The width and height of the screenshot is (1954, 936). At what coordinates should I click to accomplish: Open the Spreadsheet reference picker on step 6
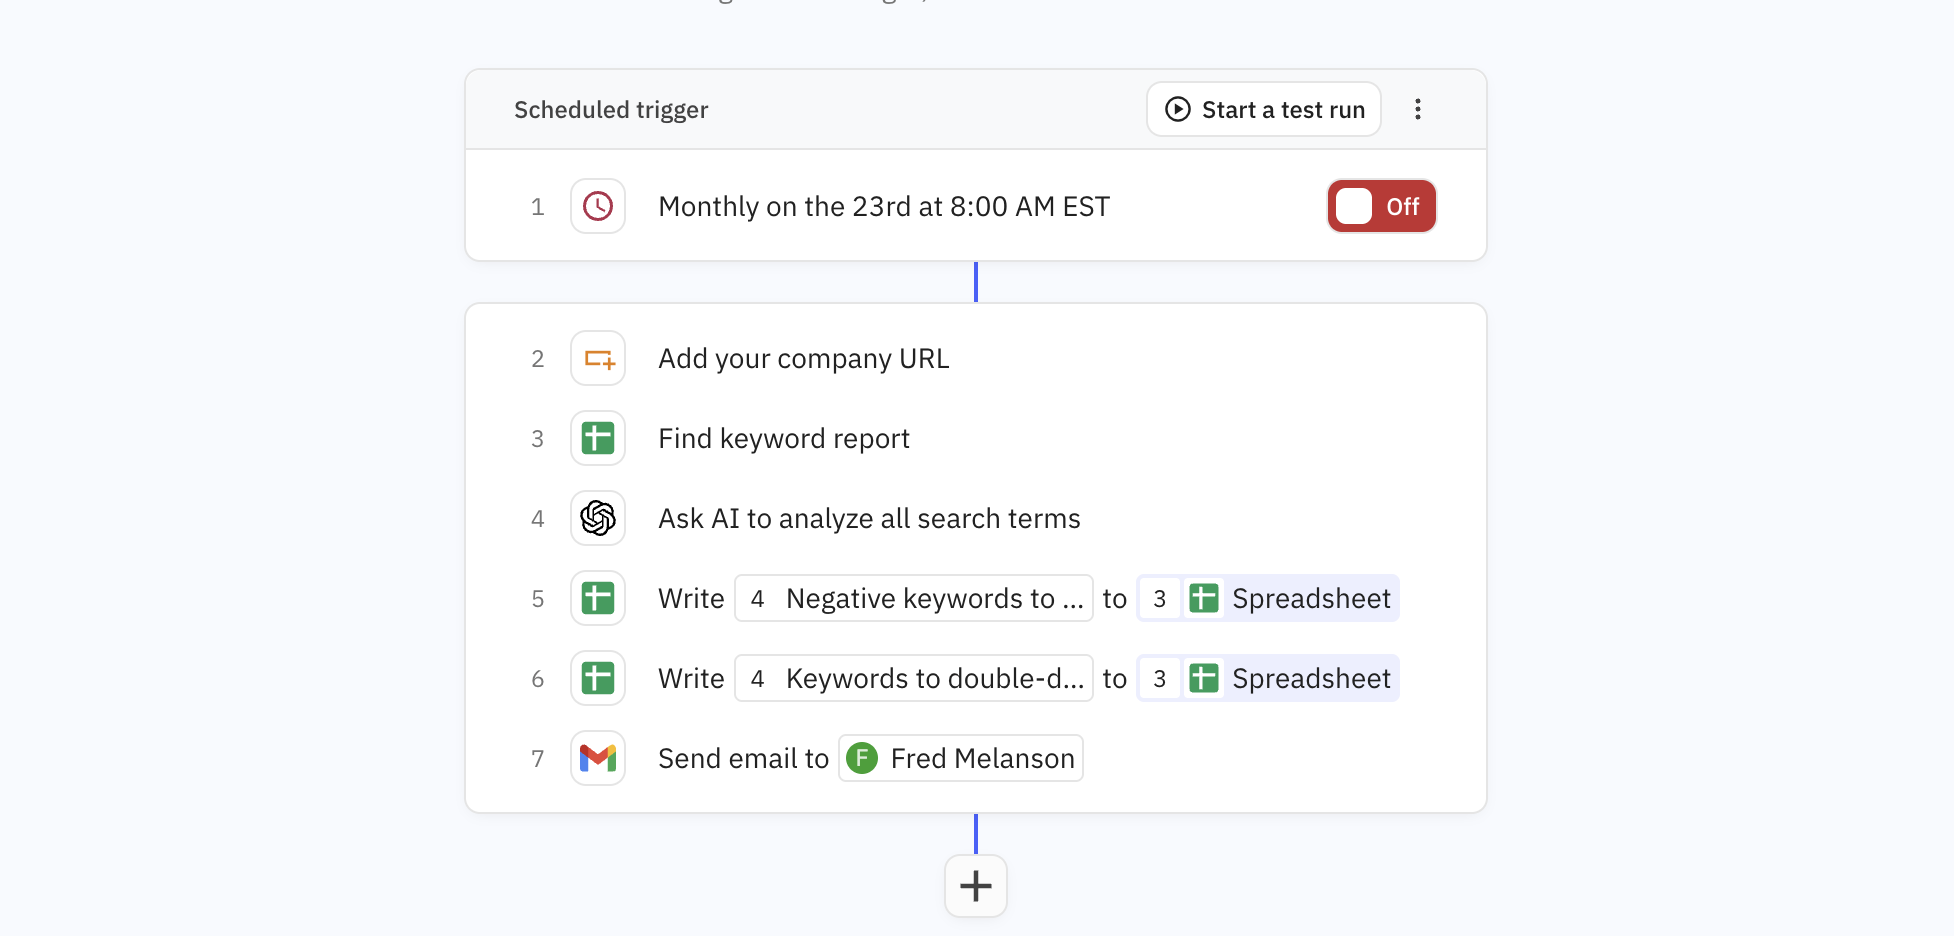click(x=1267, y=677)
